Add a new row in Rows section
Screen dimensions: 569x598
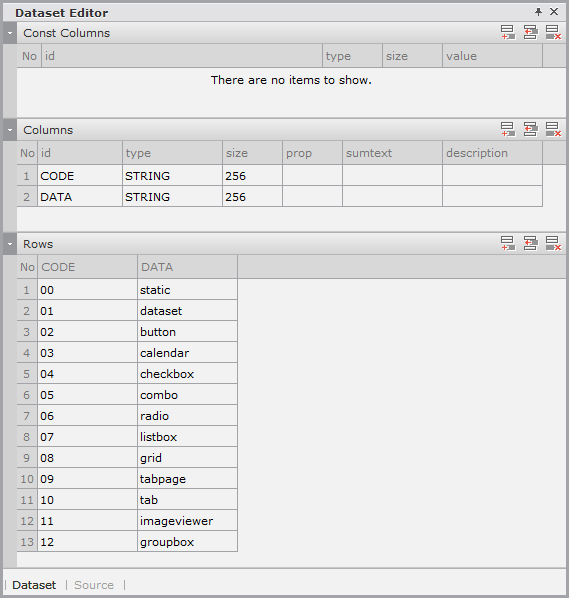pyautogui.click(x=508, y=243)
